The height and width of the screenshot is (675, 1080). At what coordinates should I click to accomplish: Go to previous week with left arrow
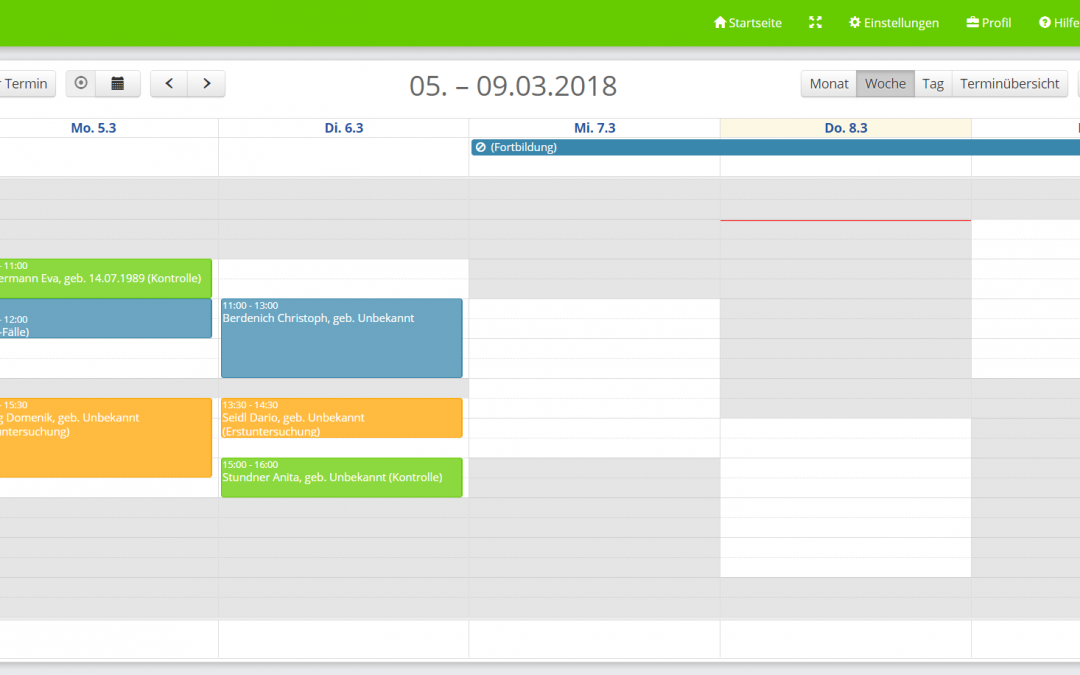tap(169, 84)
